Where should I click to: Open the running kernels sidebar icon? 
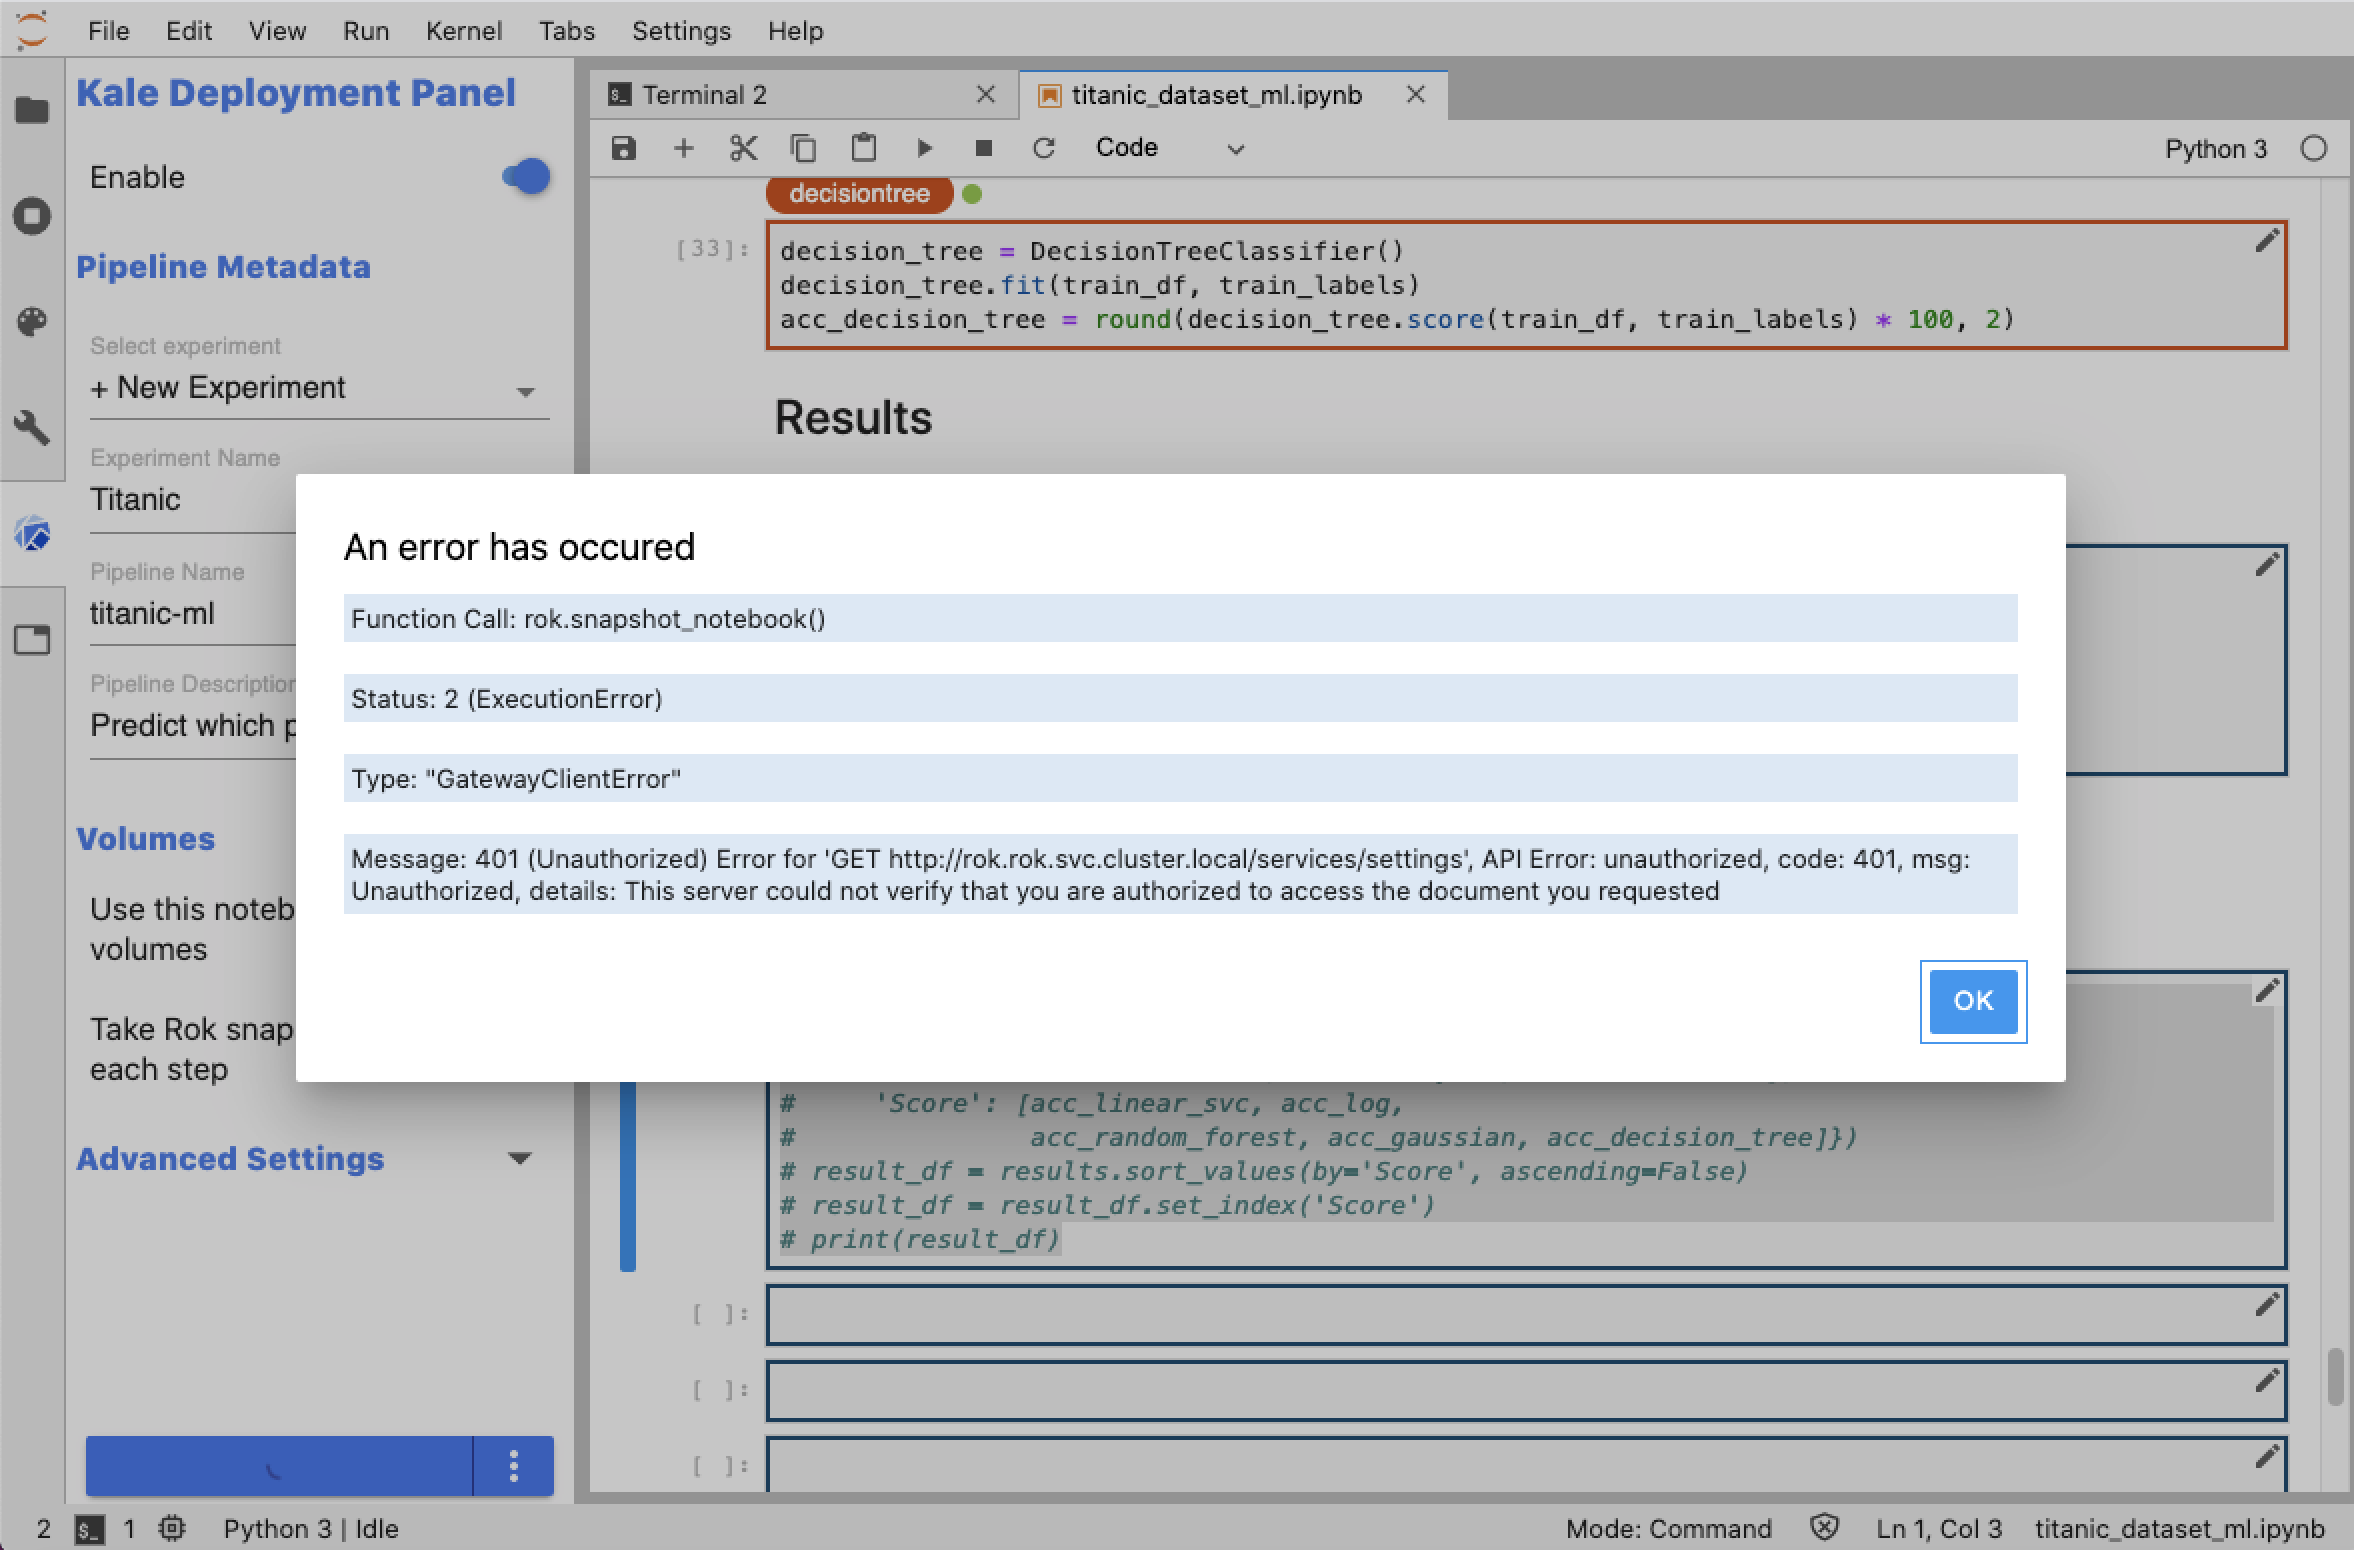(x=32, y=216)
